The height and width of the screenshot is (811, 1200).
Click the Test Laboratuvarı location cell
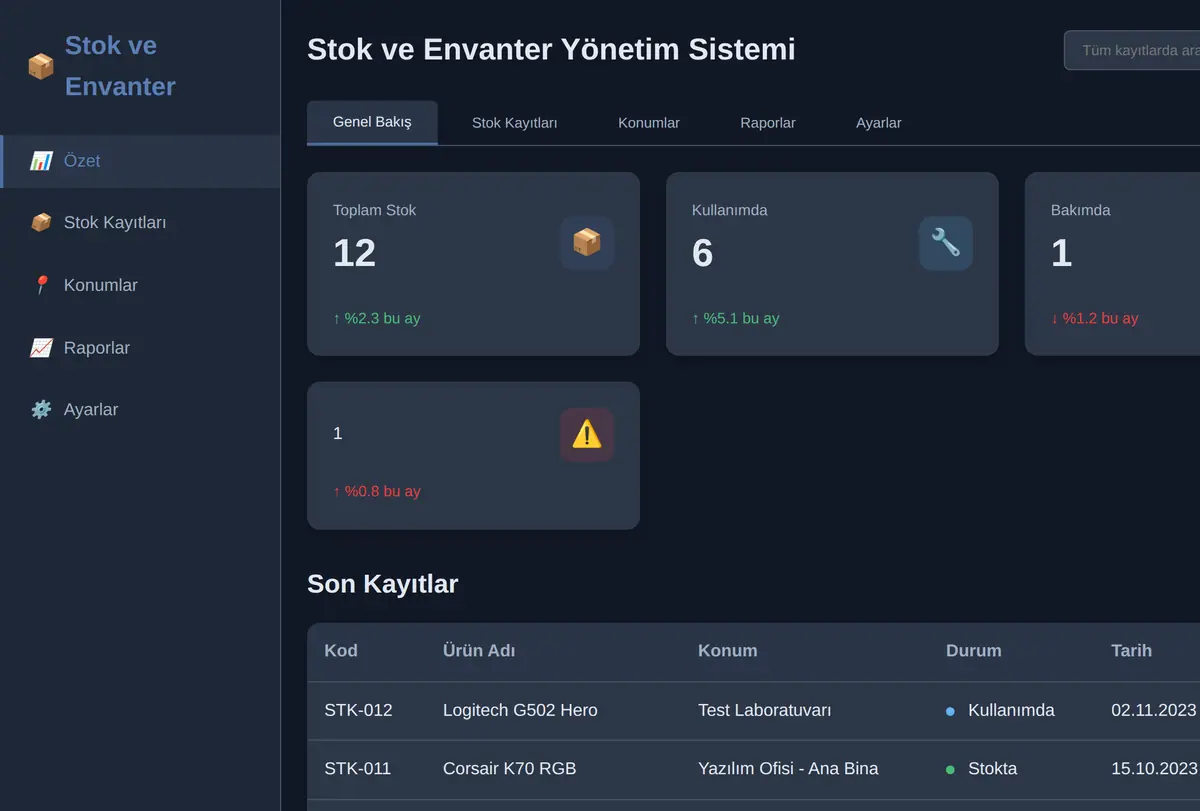764,711
